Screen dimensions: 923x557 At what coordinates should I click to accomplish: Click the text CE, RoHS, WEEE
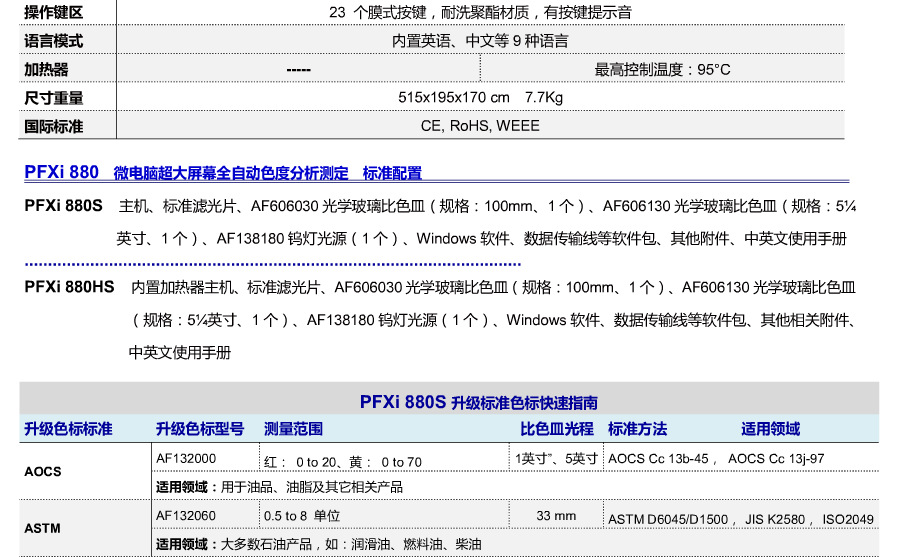[480, 125]
